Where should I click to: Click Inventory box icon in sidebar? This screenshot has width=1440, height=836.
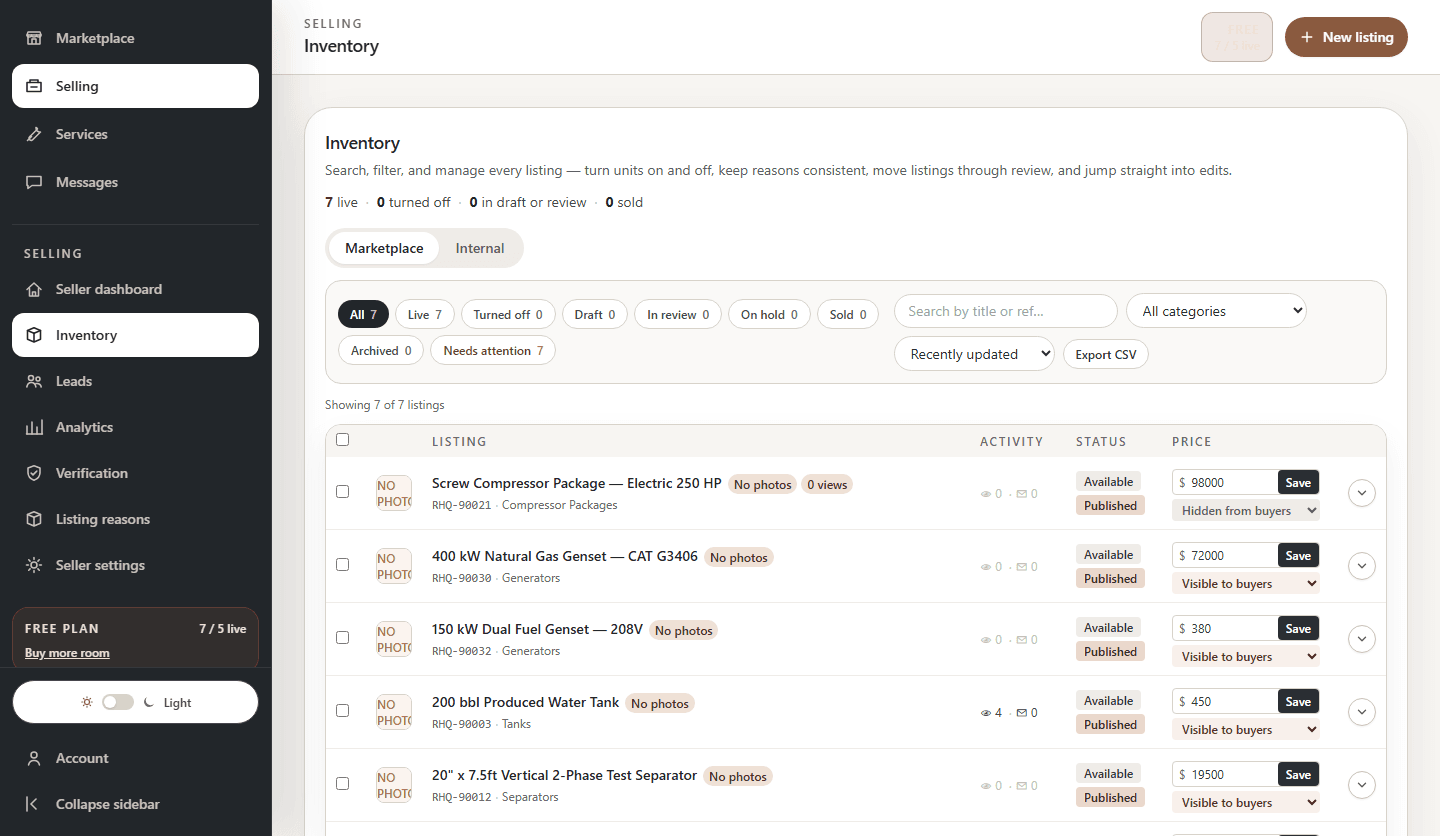34,335
